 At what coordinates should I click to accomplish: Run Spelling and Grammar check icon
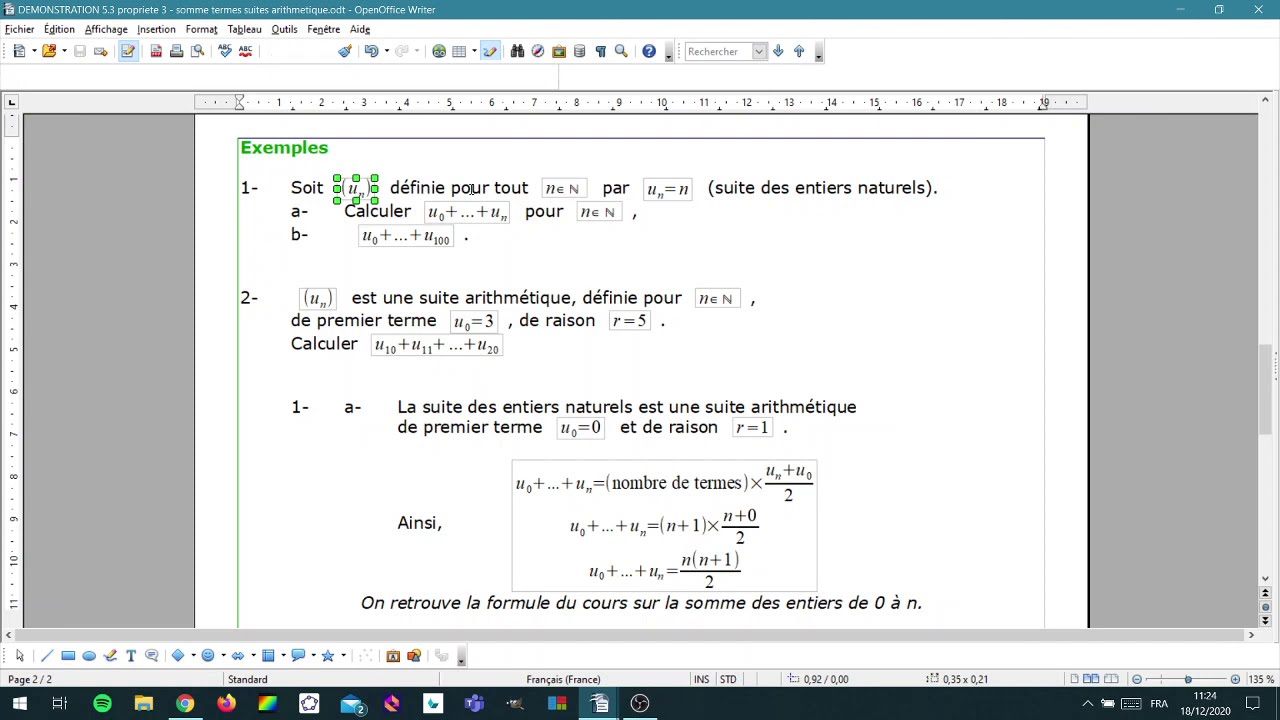point(224,51)
